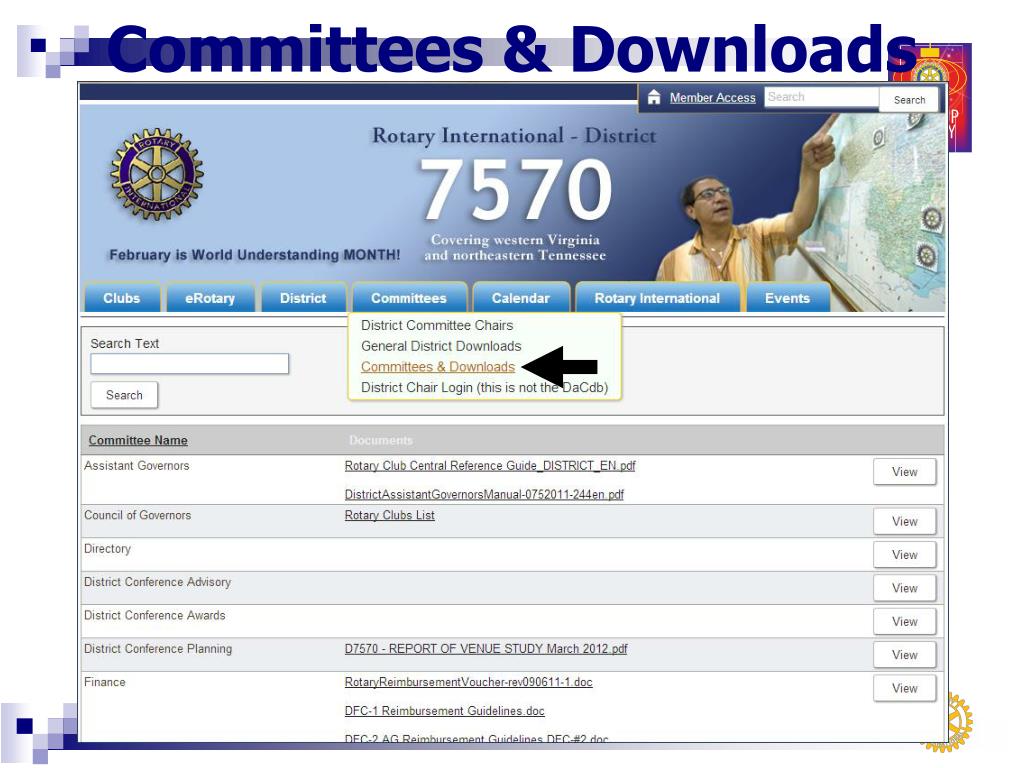
Task: Click the Search button below Search Text
Action: pyautogui.click(x=124, y=395)
